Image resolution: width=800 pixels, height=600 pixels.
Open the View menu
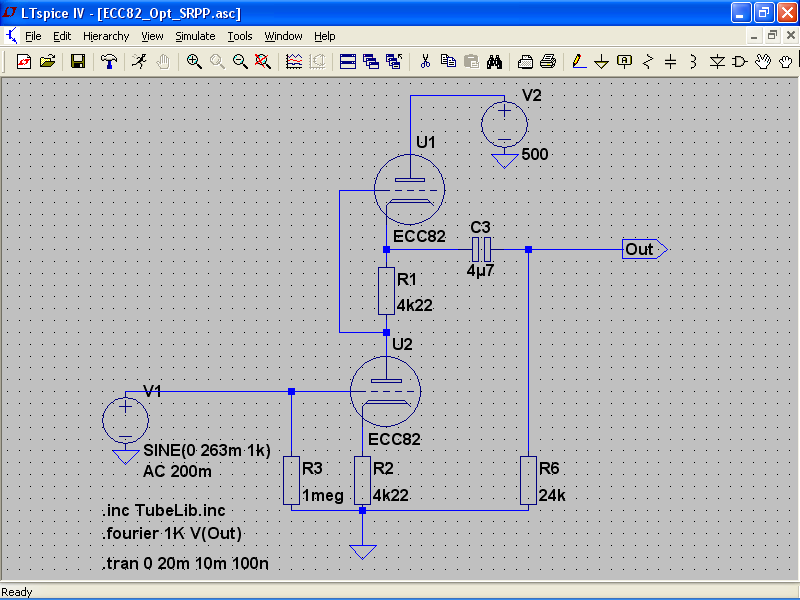(x=152, y=36)
